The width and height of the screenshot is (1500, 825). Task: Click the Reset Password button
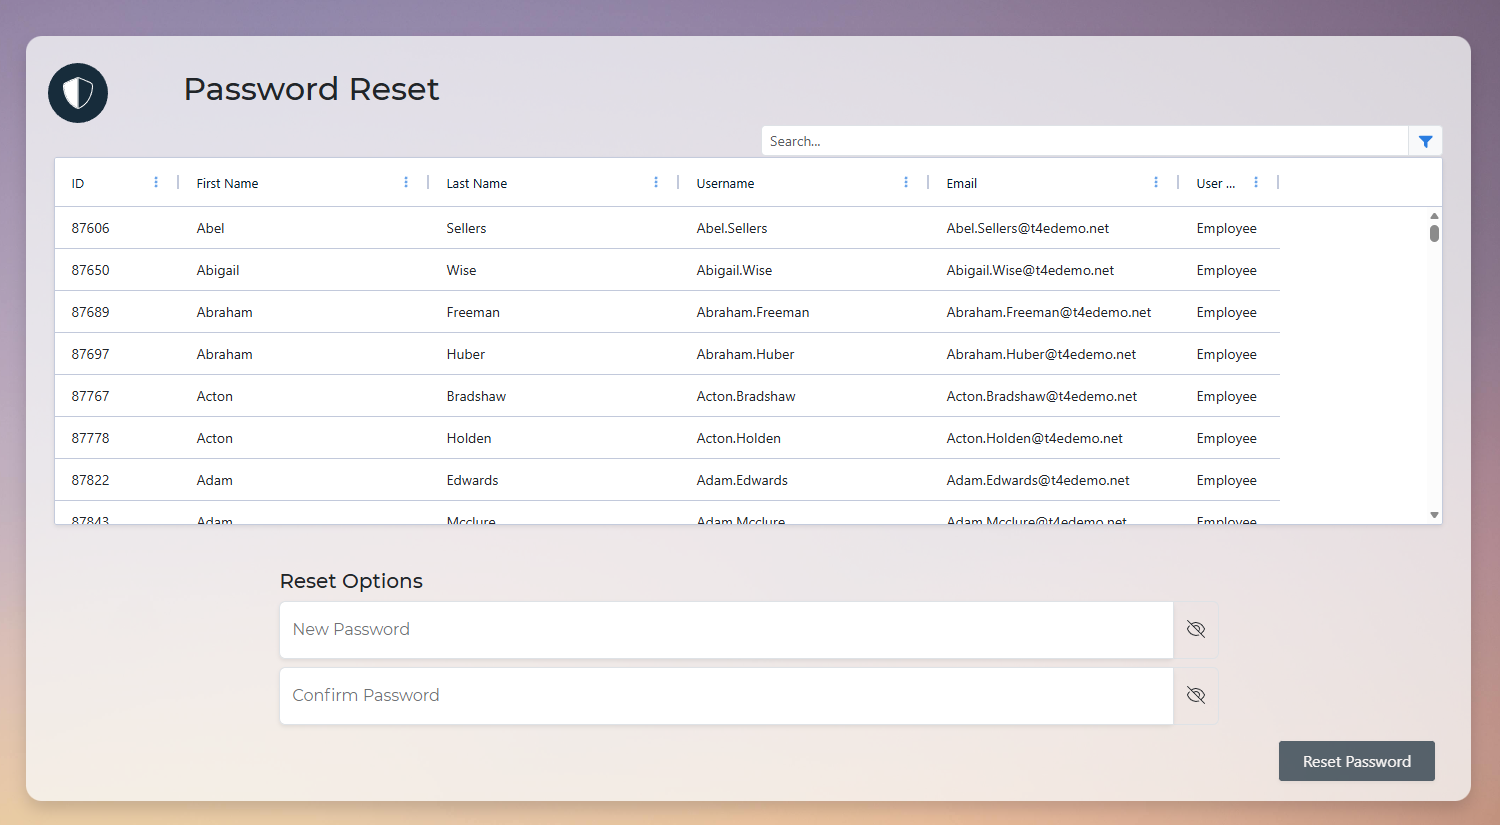pos(1356,761)
